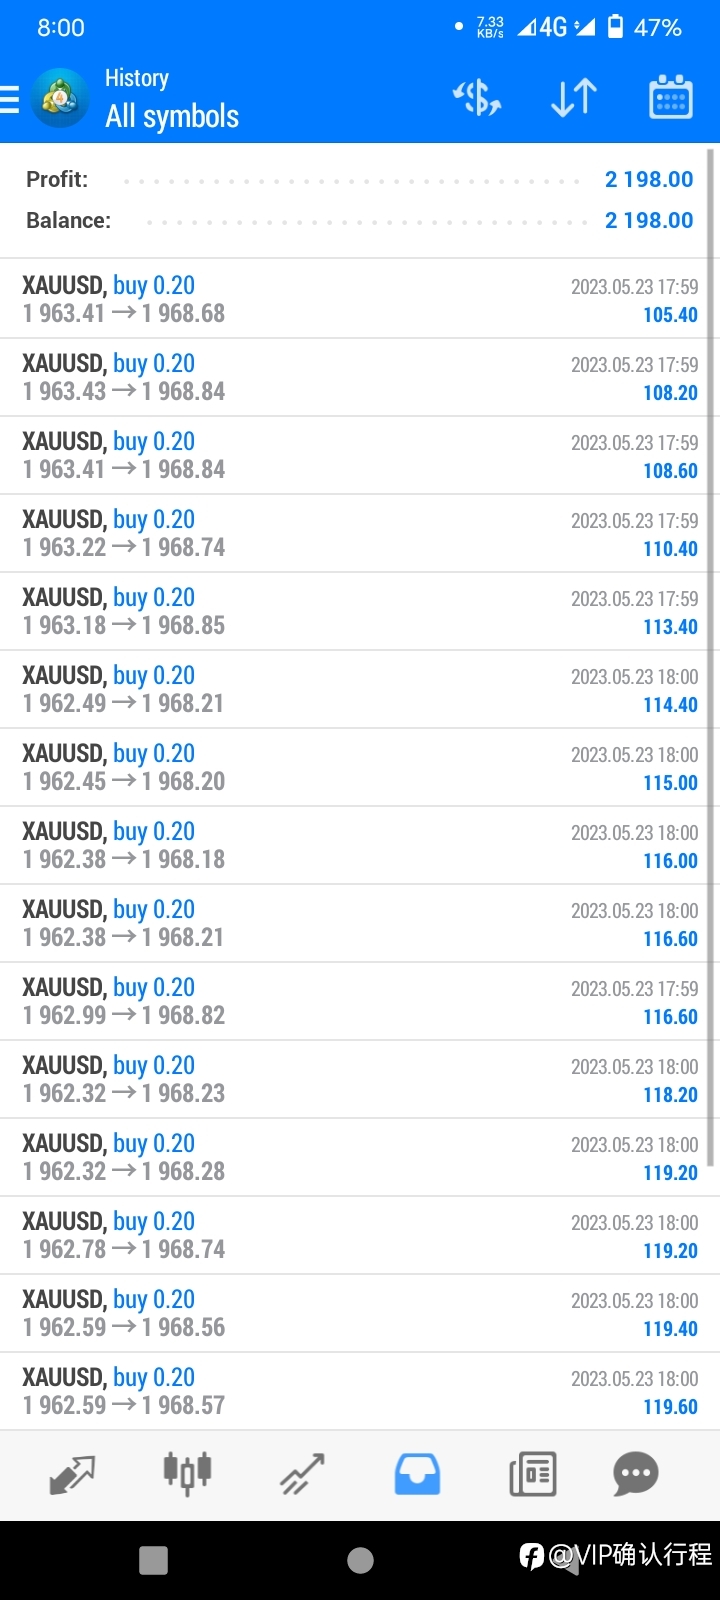Open the symbol filter dollar icon

(477, 98)
